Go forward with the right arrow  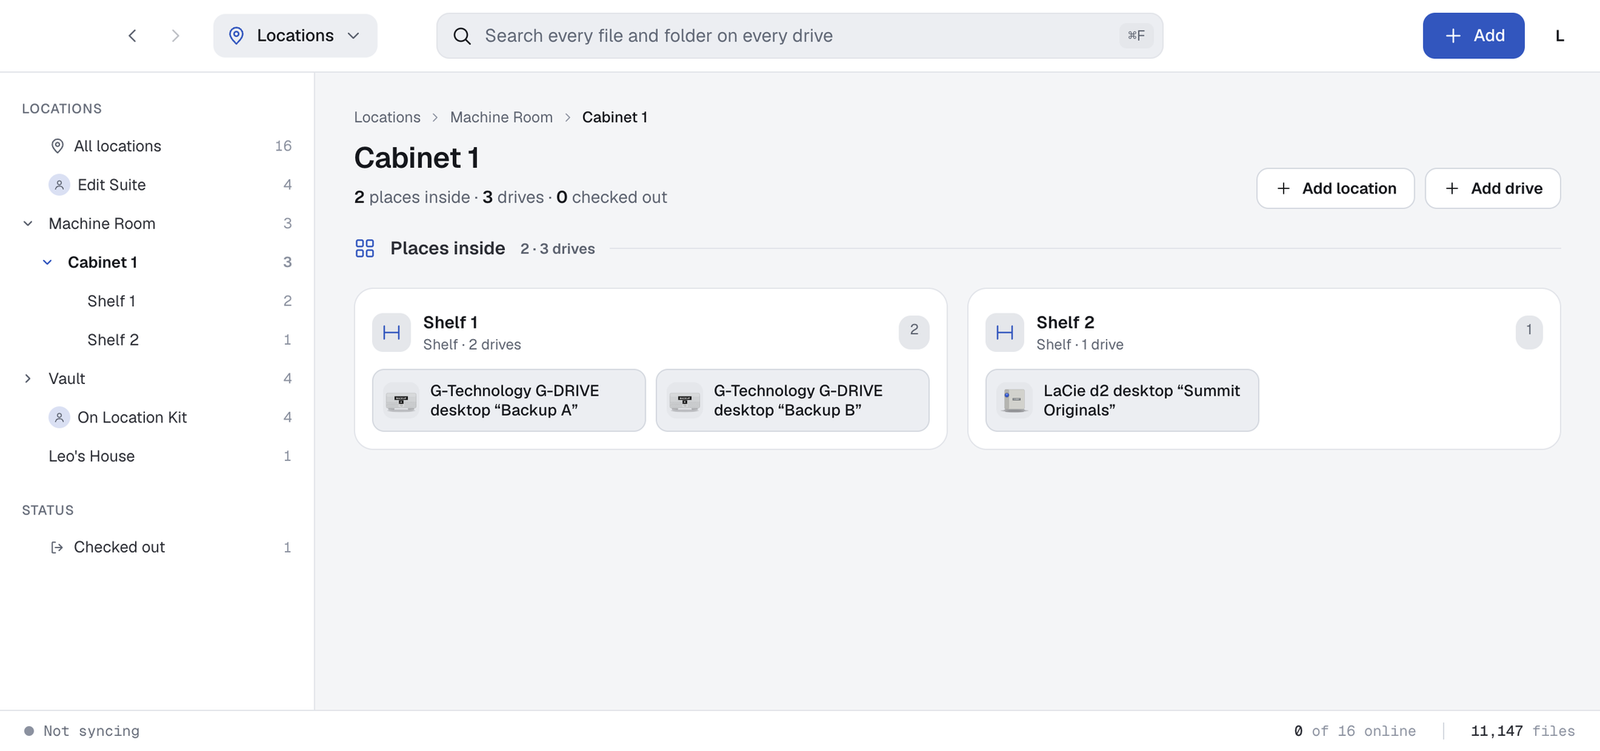pos(175,36)
